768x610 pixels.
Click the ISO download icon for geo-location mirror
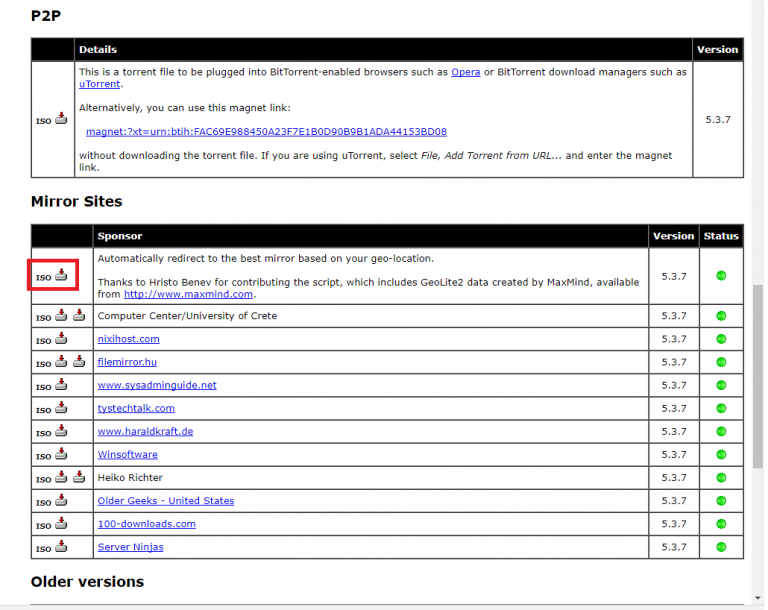(61, 276)
